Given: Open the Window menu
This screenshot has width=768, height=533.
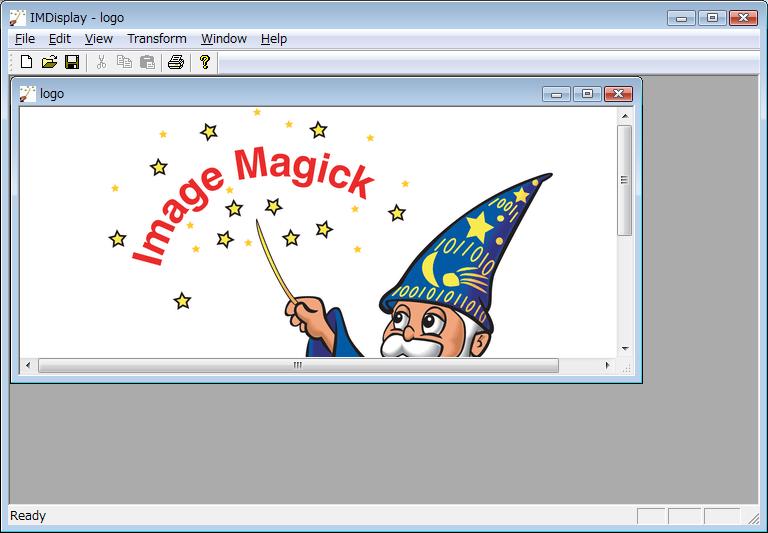Looking at the screenshot, I should pyautogui.click(x=224, y=39).
